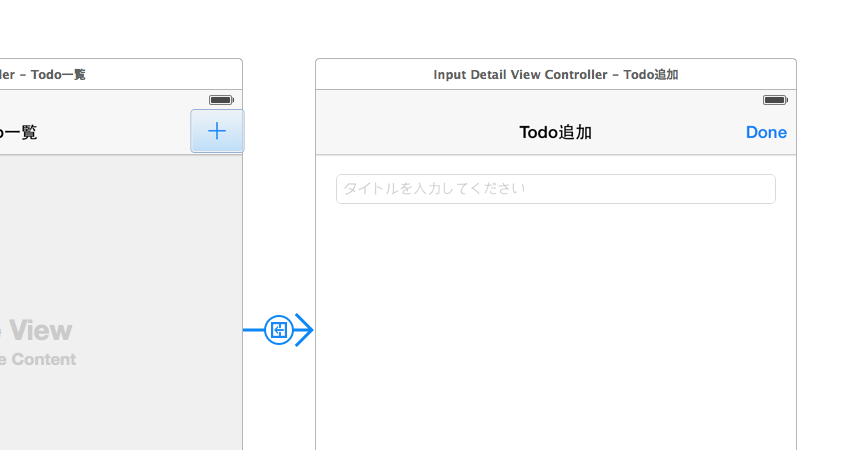The image size is (842, 450).
Task: Select the Todo追加 navigation bar title
Action: tap(555, 132)
